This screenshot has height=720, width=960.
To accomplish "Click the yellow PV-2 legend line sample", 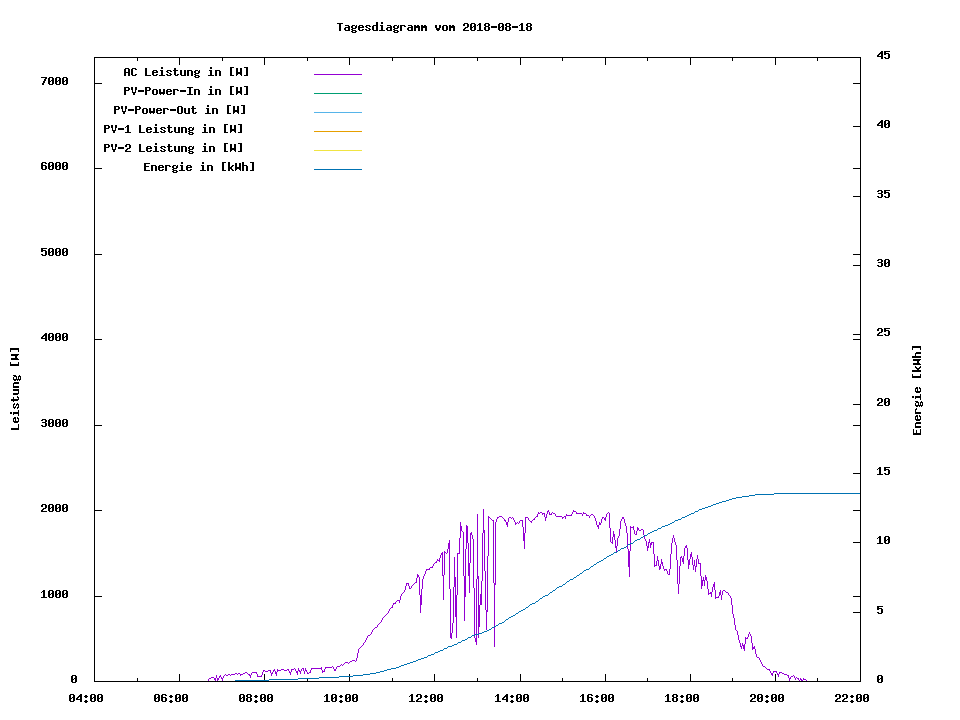I will [337, 150].
